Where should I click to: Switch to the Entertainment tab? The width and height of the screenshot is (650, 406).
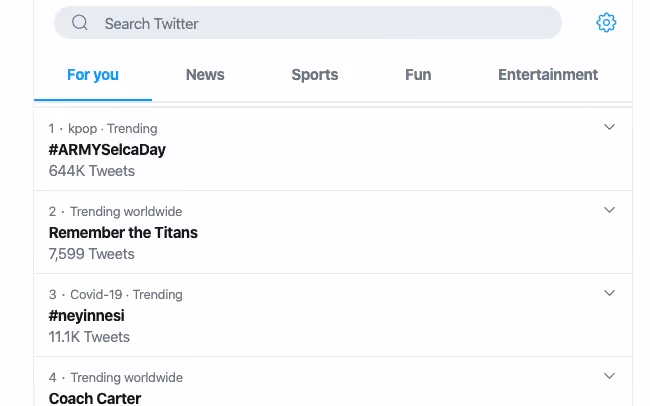coord(548,75)
